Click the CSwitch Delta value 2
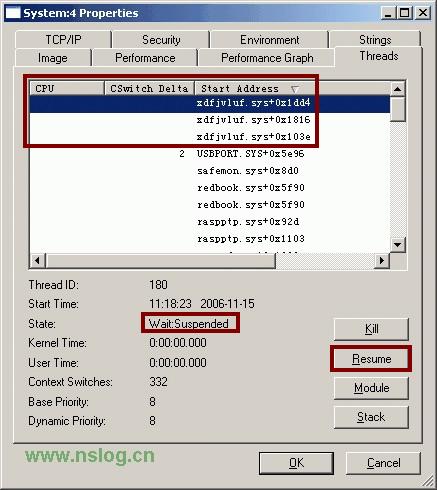The height and width of the screenshot is (490, 437). pos(182,154)
